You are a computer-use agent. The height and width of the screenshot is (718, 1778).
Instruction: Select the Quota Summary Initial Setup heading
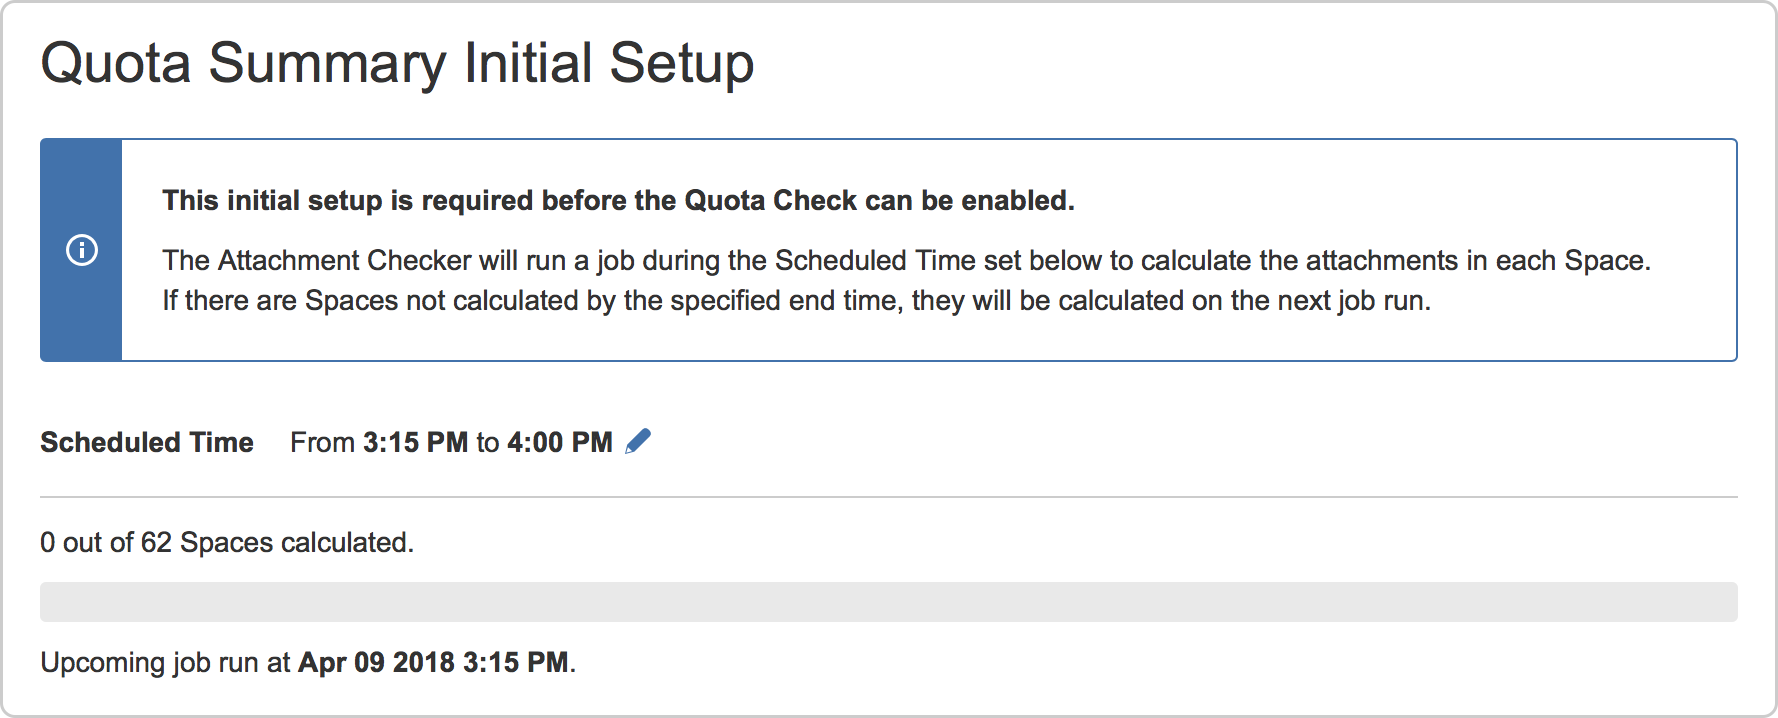pyautogui.click(x=397, y=62)
